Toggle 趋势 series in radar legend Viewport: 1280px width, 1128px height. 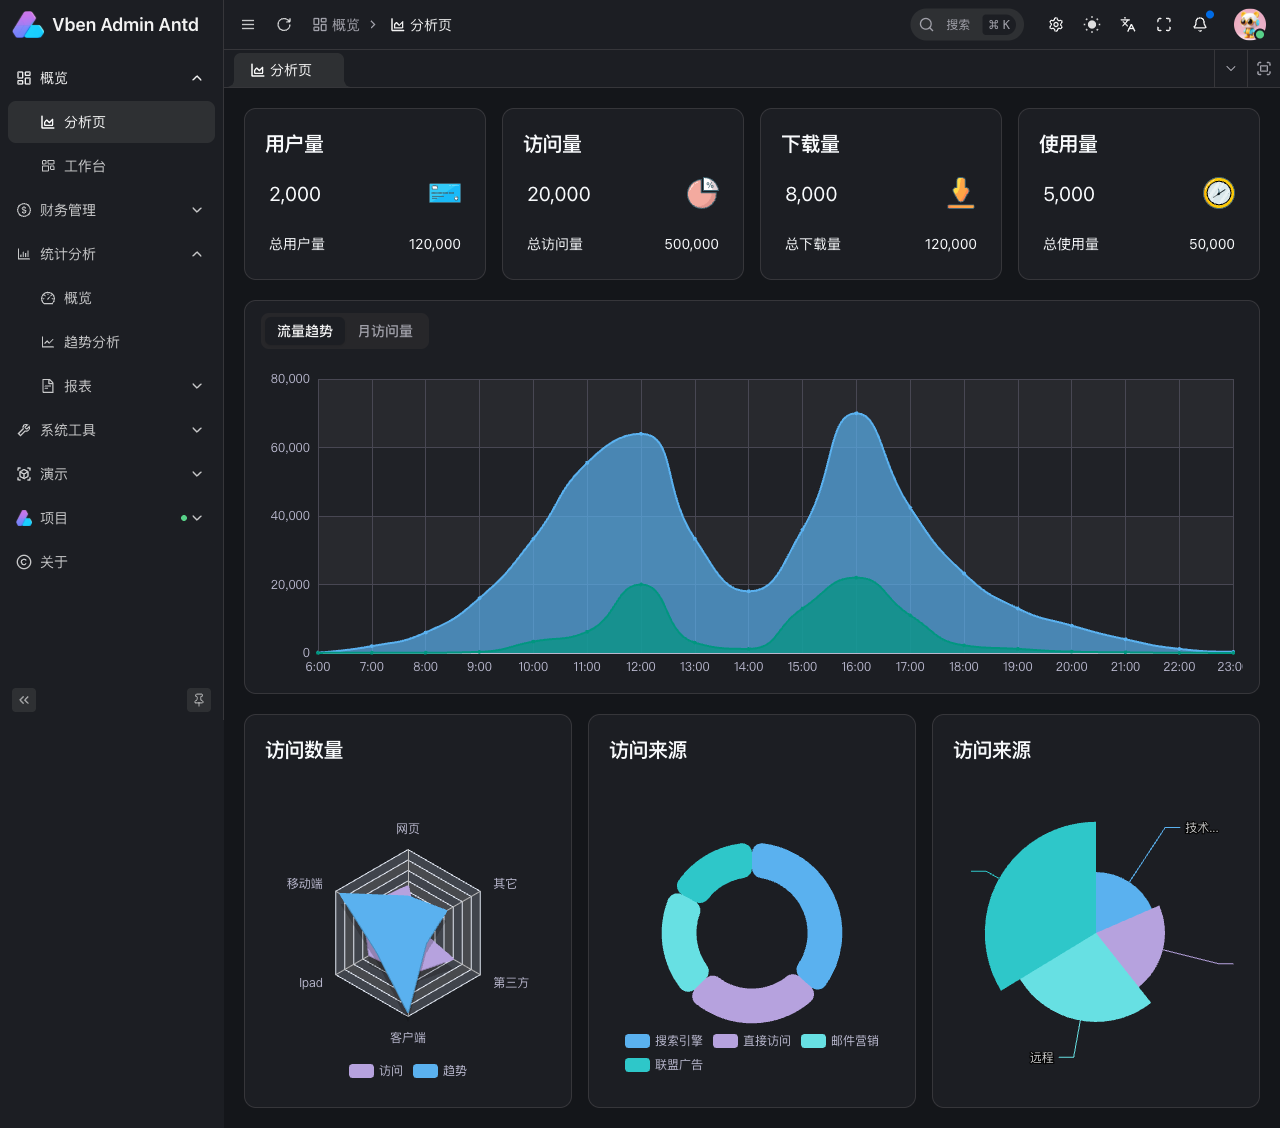click(440, 1071)
